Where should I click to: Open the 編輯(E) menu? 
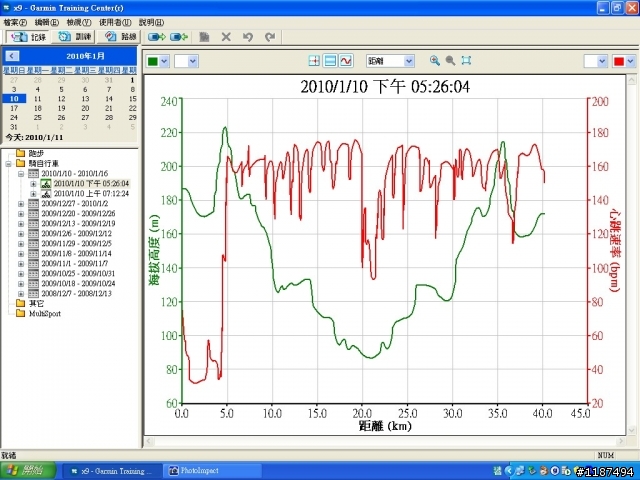(x=47, y=22)
